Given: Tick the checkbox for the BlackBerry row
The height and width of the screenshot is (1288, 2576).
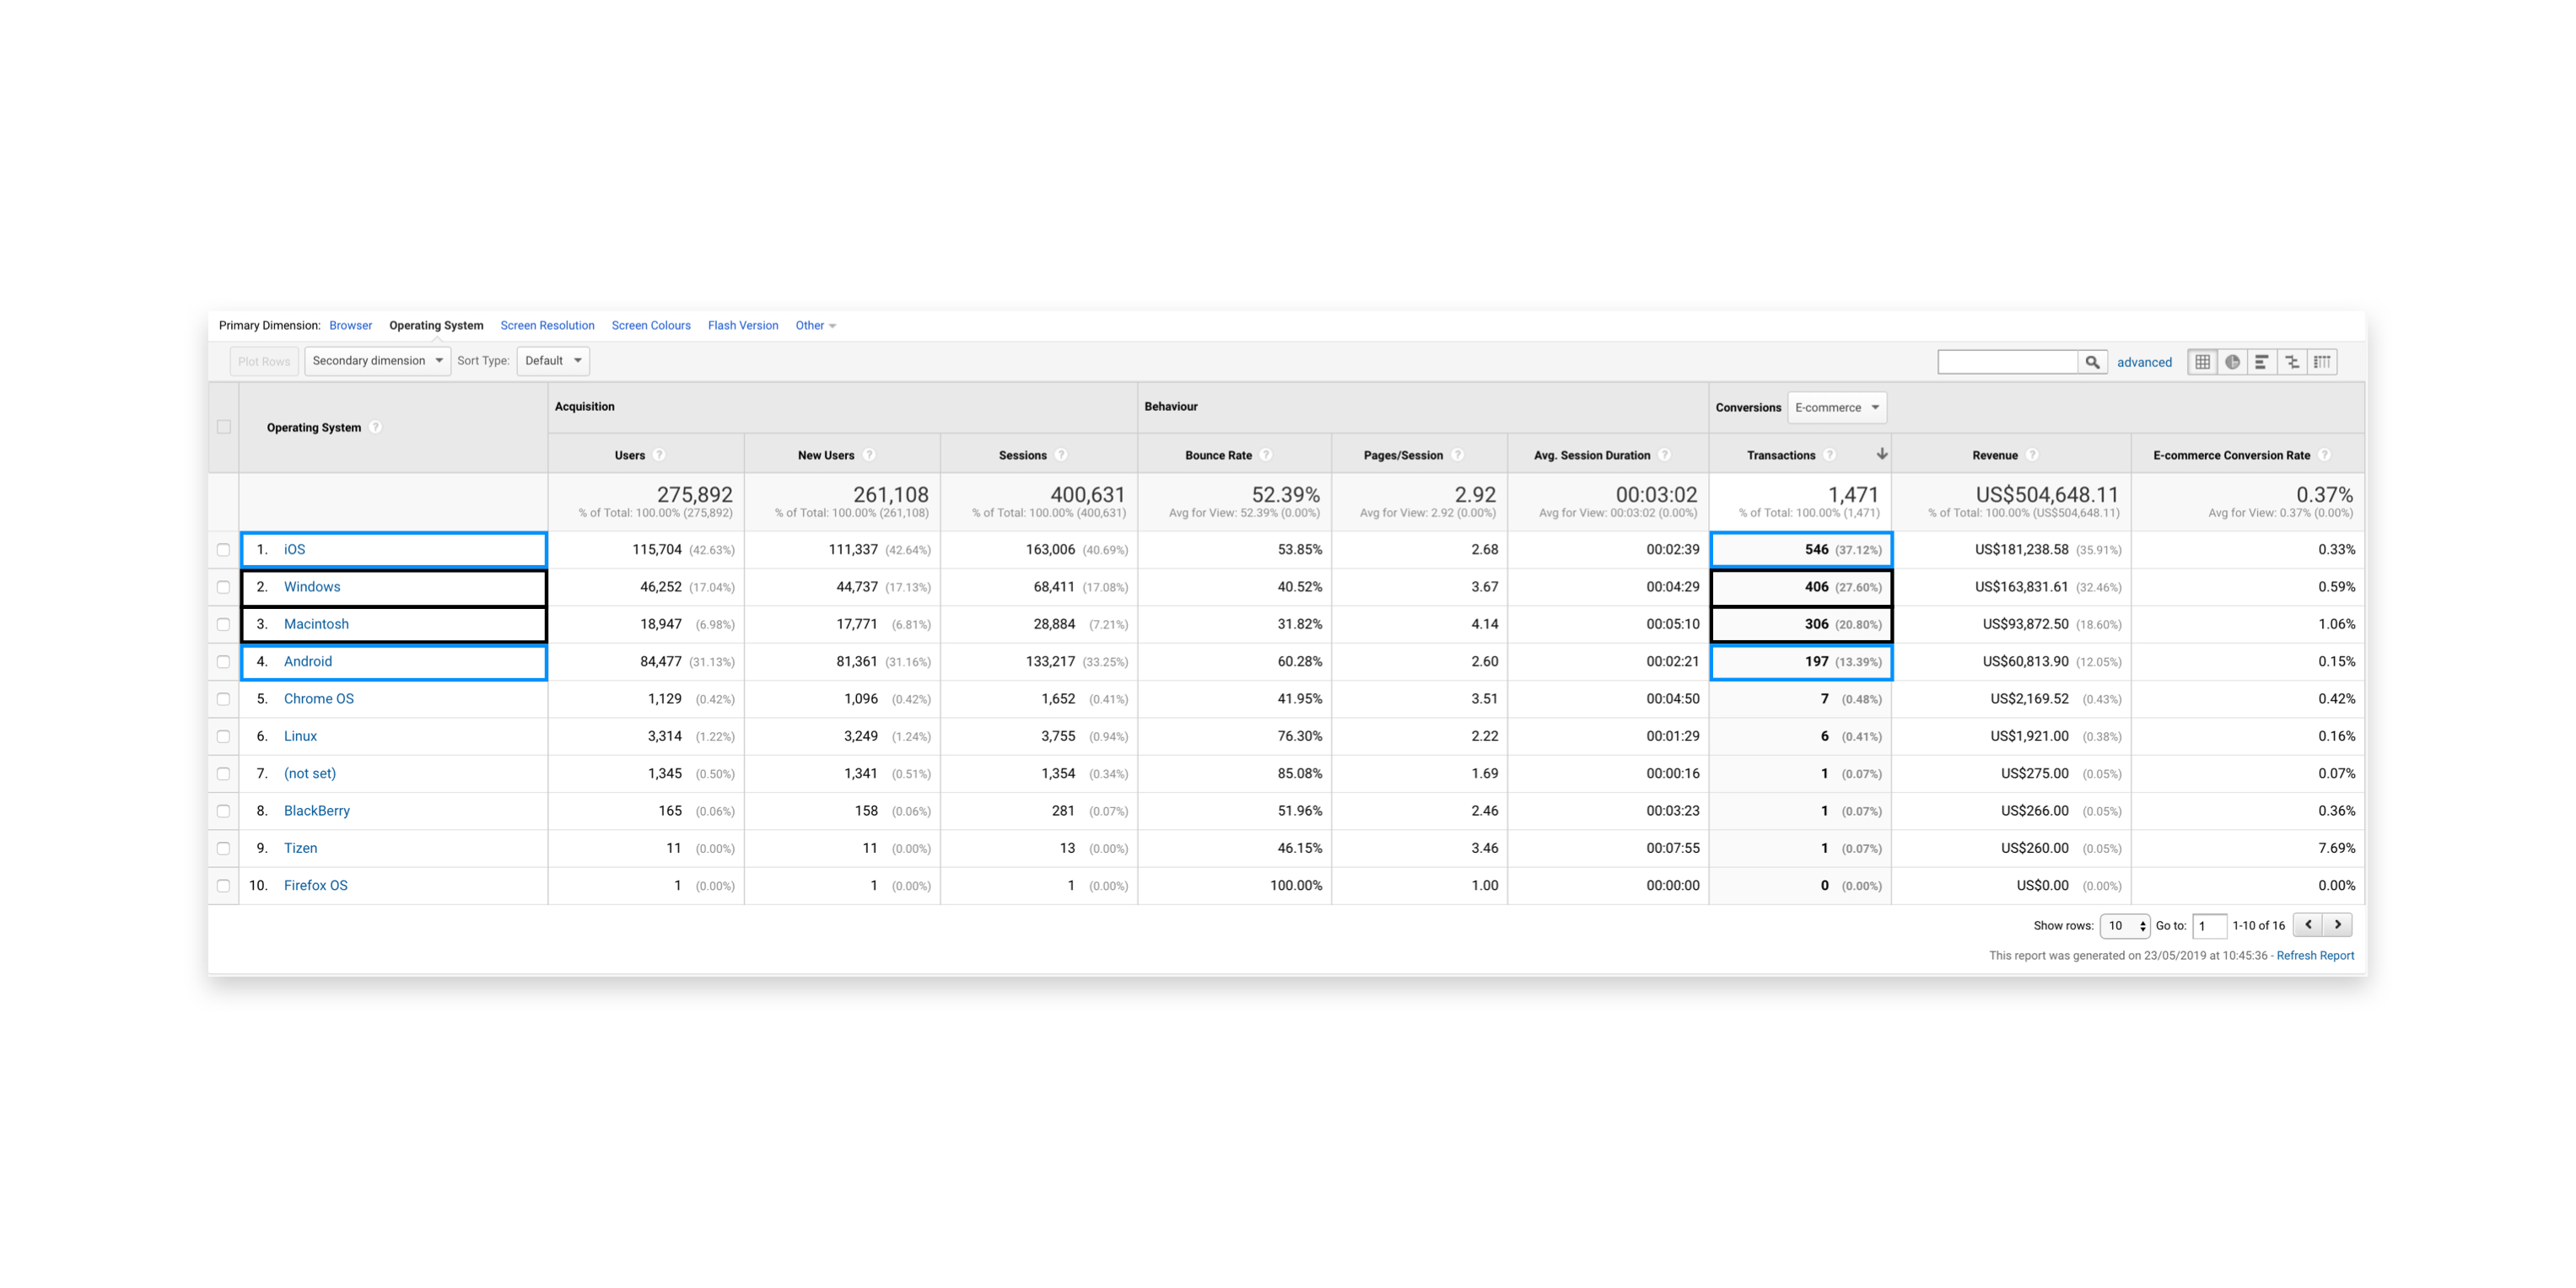Looking at the screenshot, I should [224, 811].
